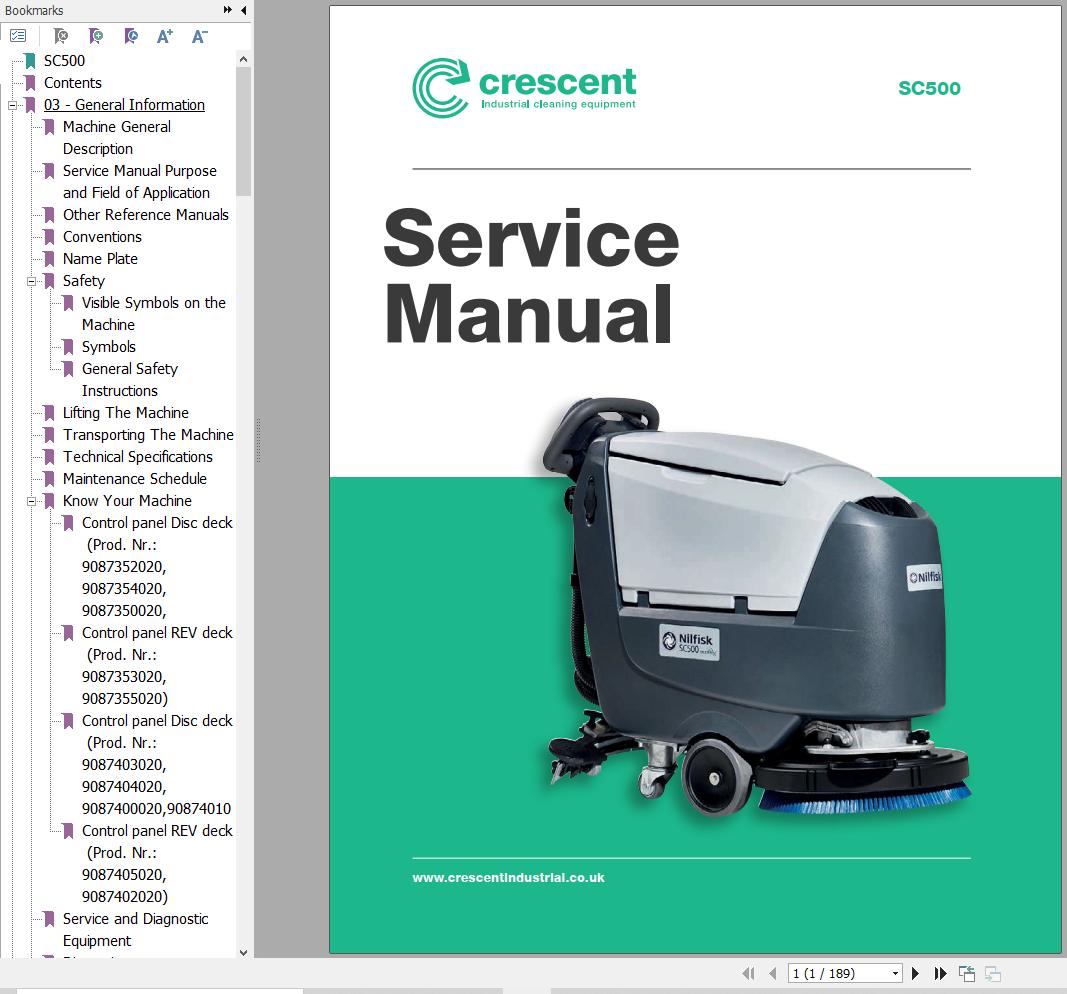This screenshot has width=1067, height=994.
Task: Jump to the first page
Action: coord(749,974)
